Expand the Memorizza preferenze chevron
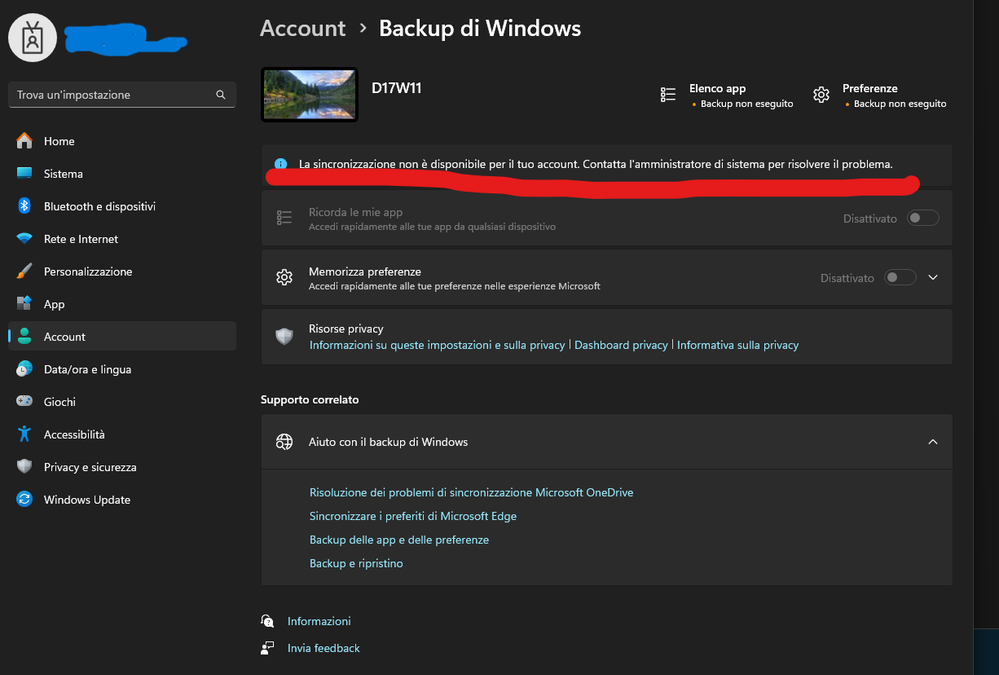The width and height of the screenshot is (999, 675). [x=933, y=278]
